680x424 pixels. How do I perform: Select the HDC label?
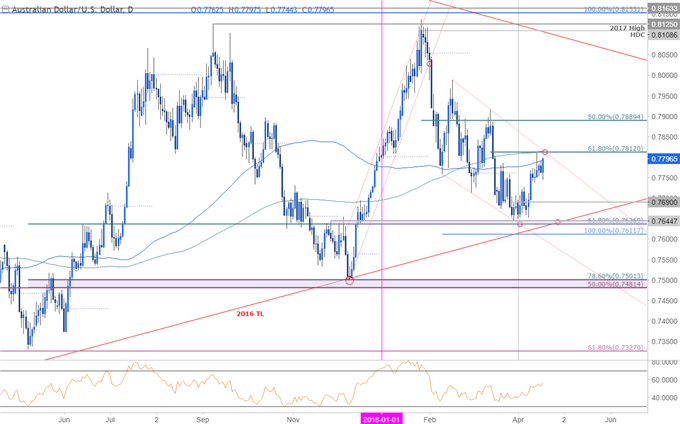pyautogui.click(x=638, y=34)
